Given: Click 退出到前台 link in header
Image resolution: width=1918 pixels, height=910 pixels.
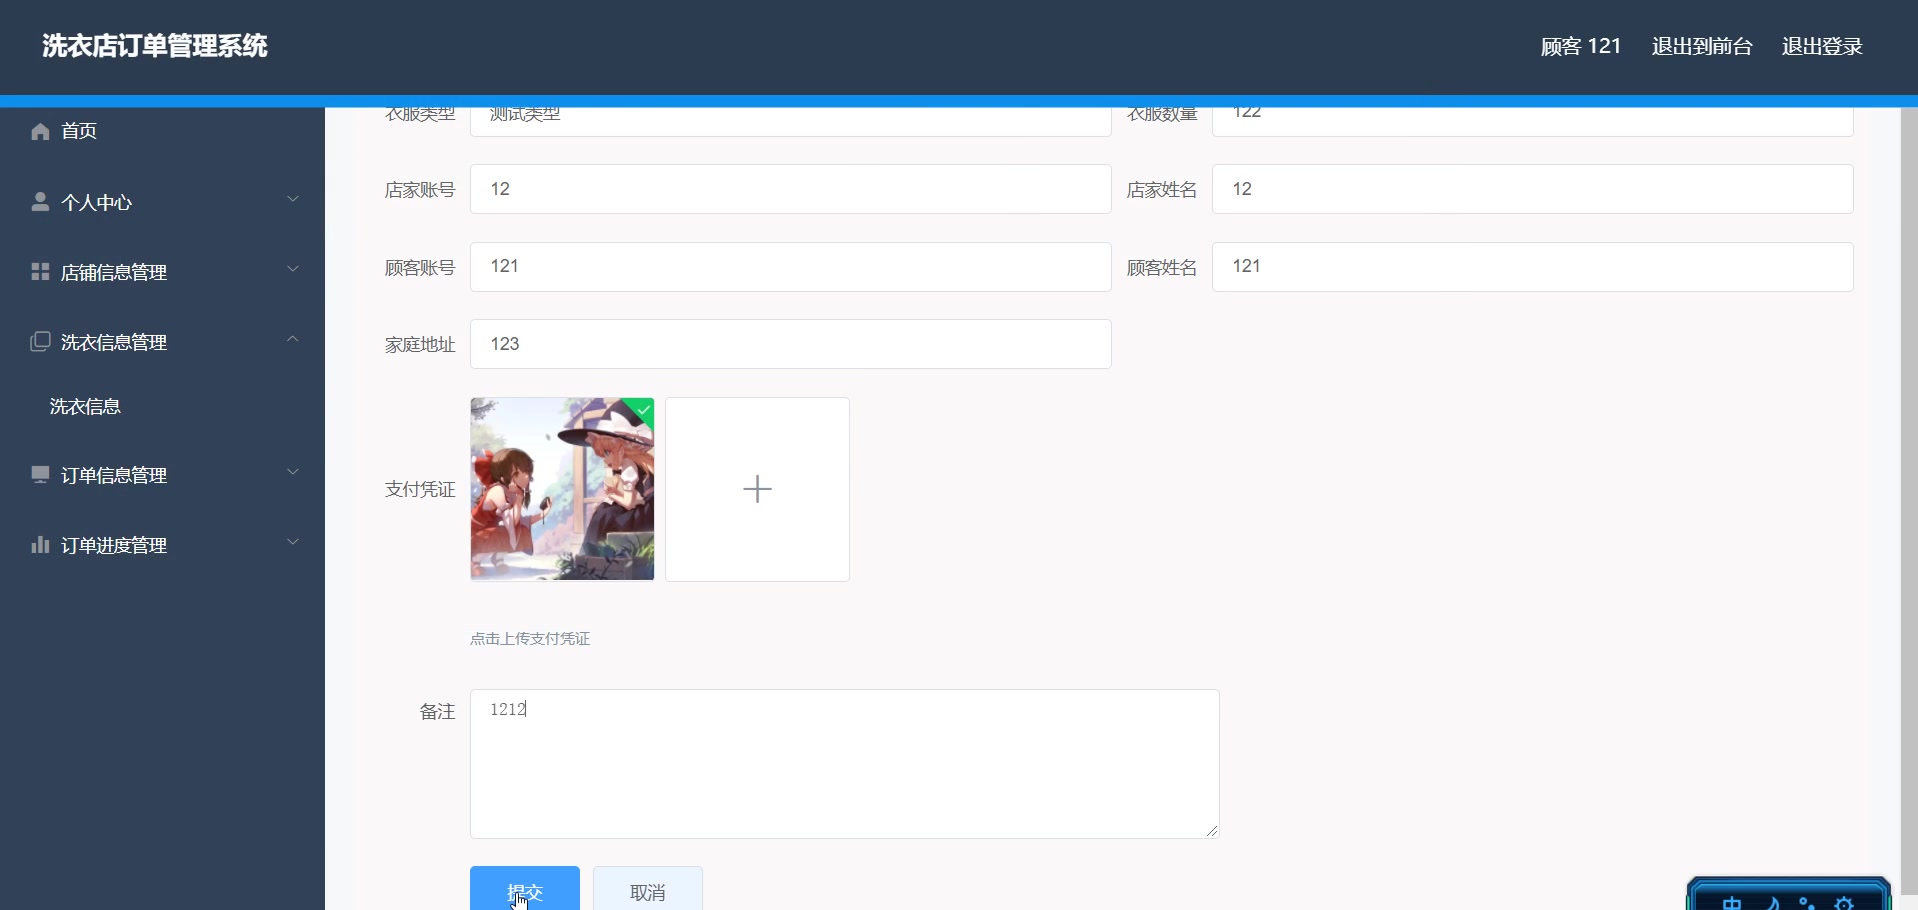Looking at the screenshot, I should 1702,46.
